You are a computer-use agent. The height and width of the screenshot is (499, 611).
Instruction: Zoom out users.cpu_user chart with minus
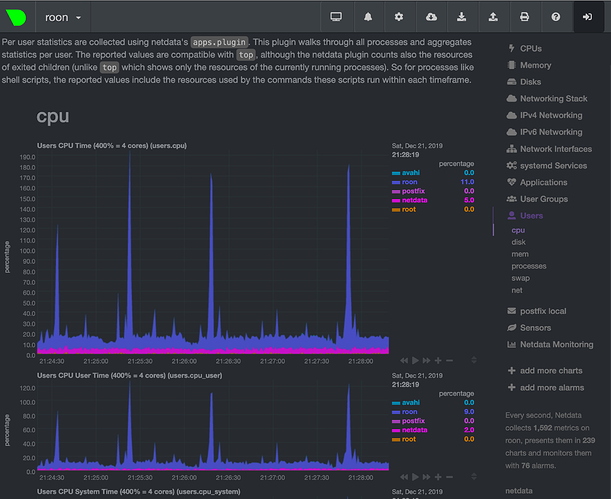pos(449,477)
